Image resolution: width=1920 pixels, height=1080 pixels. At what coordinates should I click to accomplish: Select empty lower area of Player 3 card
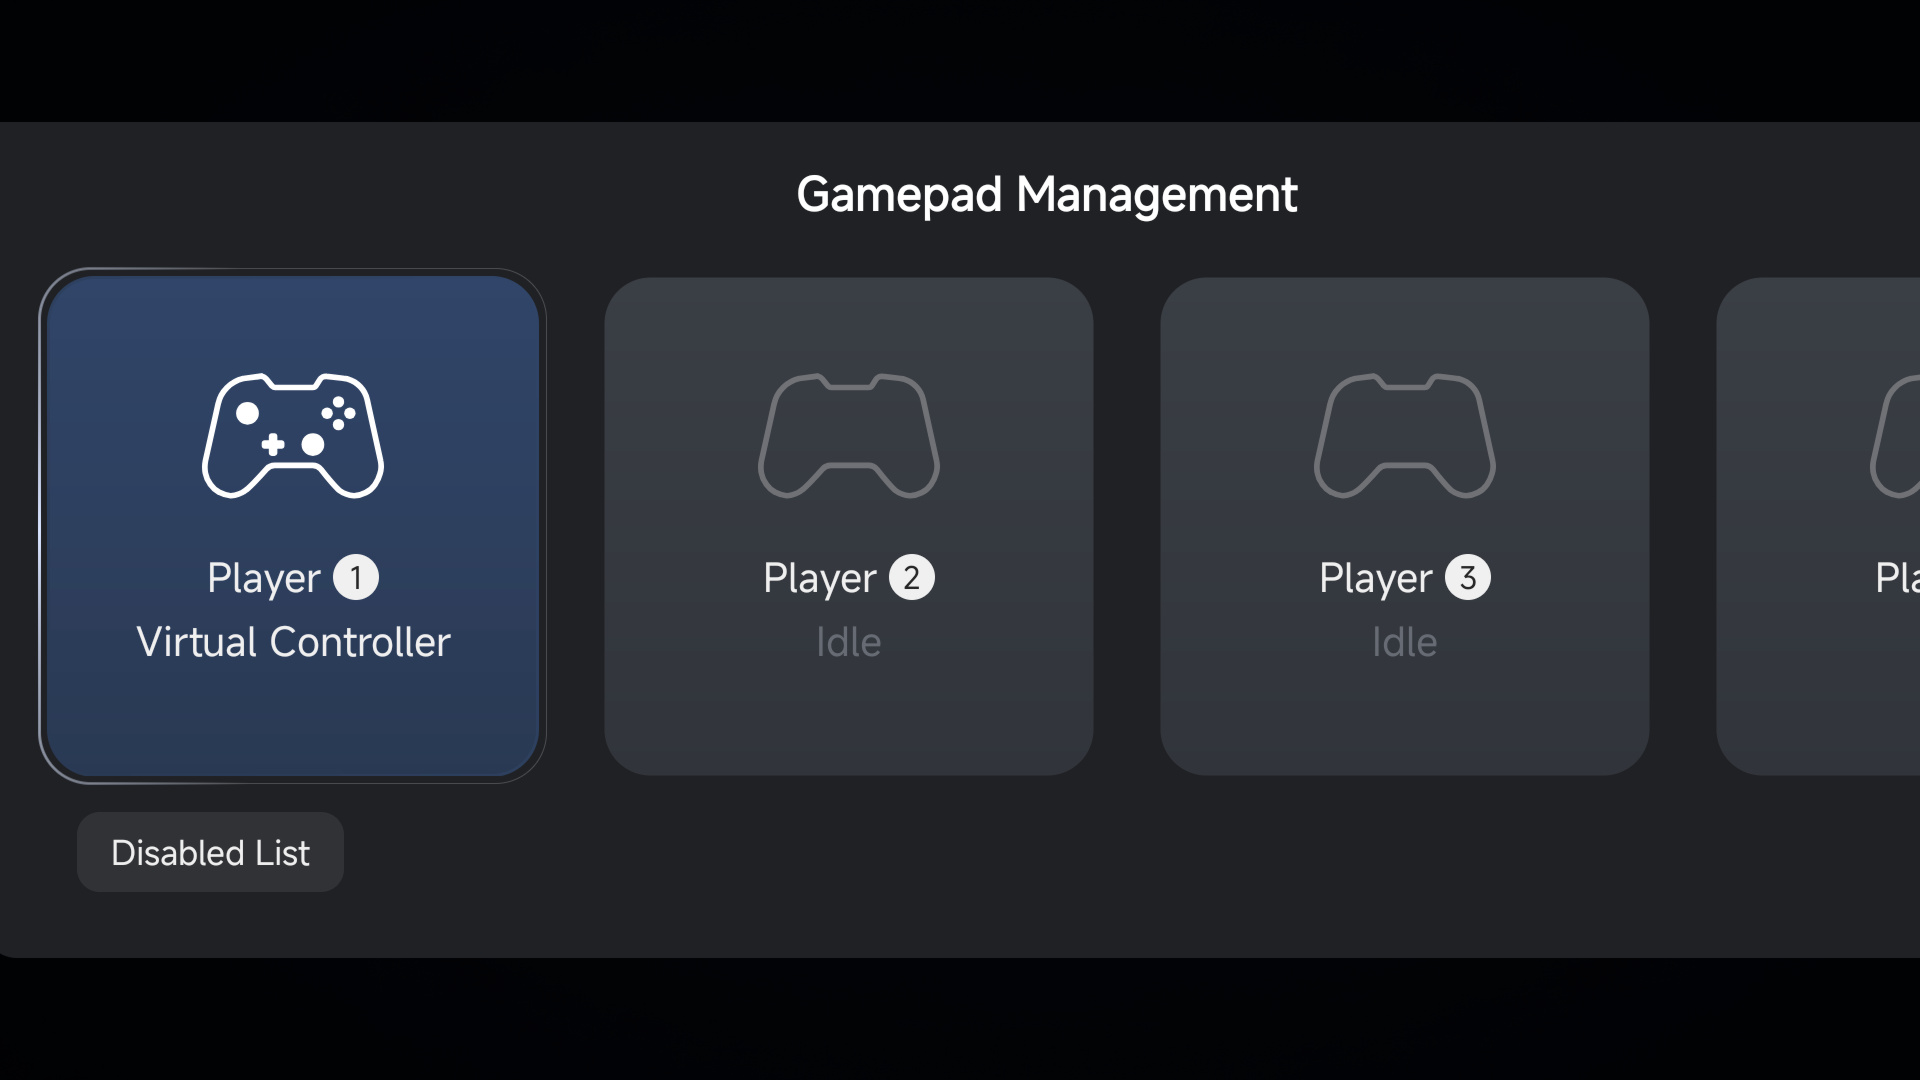pyautogui.click(x=1404, y=722)
